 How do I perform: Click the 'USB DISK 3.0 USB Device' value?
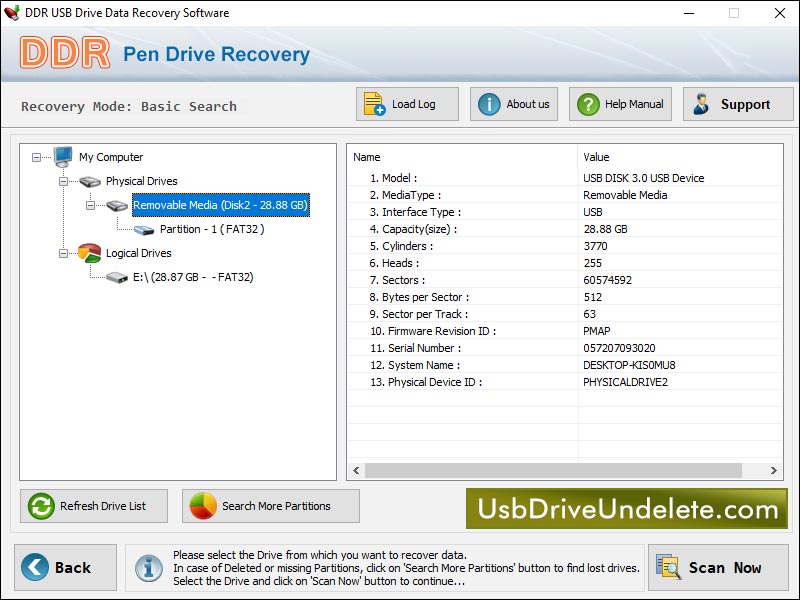click(x=643, y=178)
